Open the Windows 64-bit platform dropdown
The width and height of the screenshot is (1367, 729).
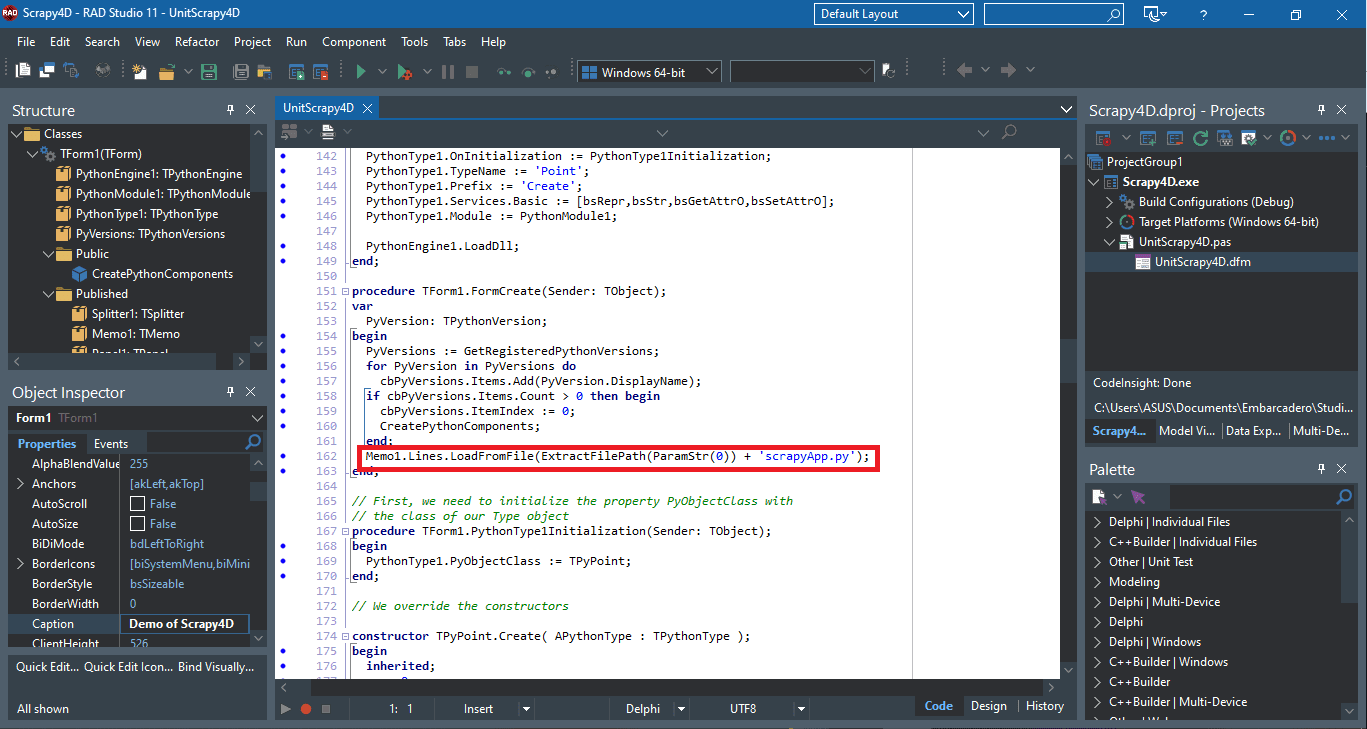click(649, 72)
